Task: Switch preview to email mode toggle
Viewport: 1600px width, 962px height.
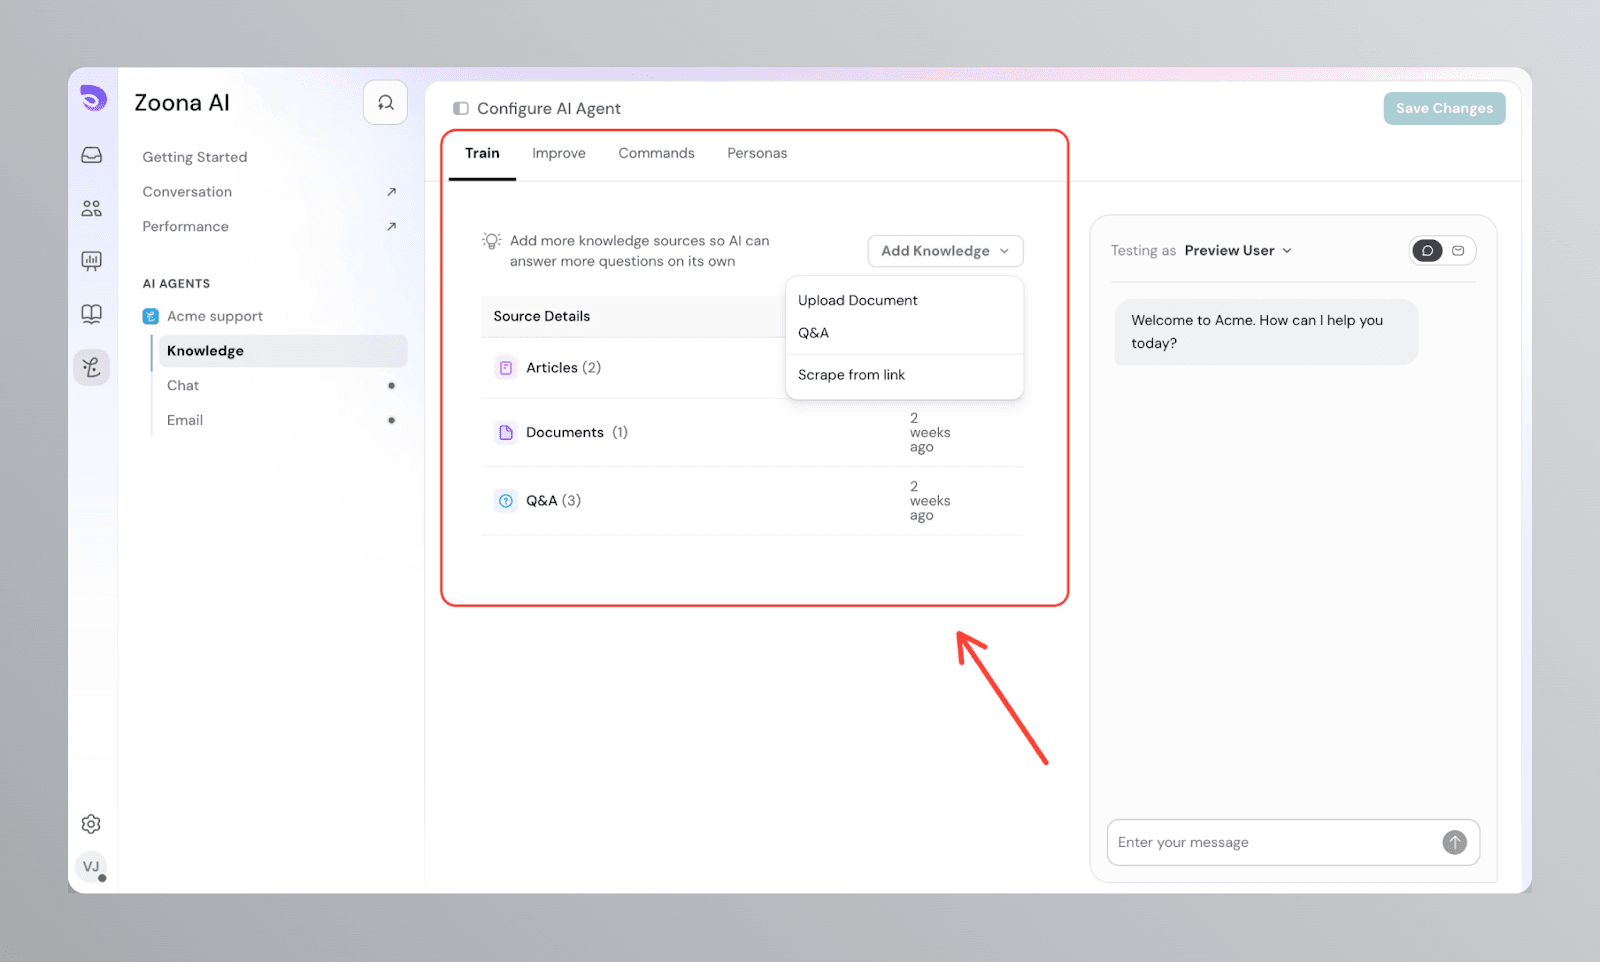Action: point(1458,251)
